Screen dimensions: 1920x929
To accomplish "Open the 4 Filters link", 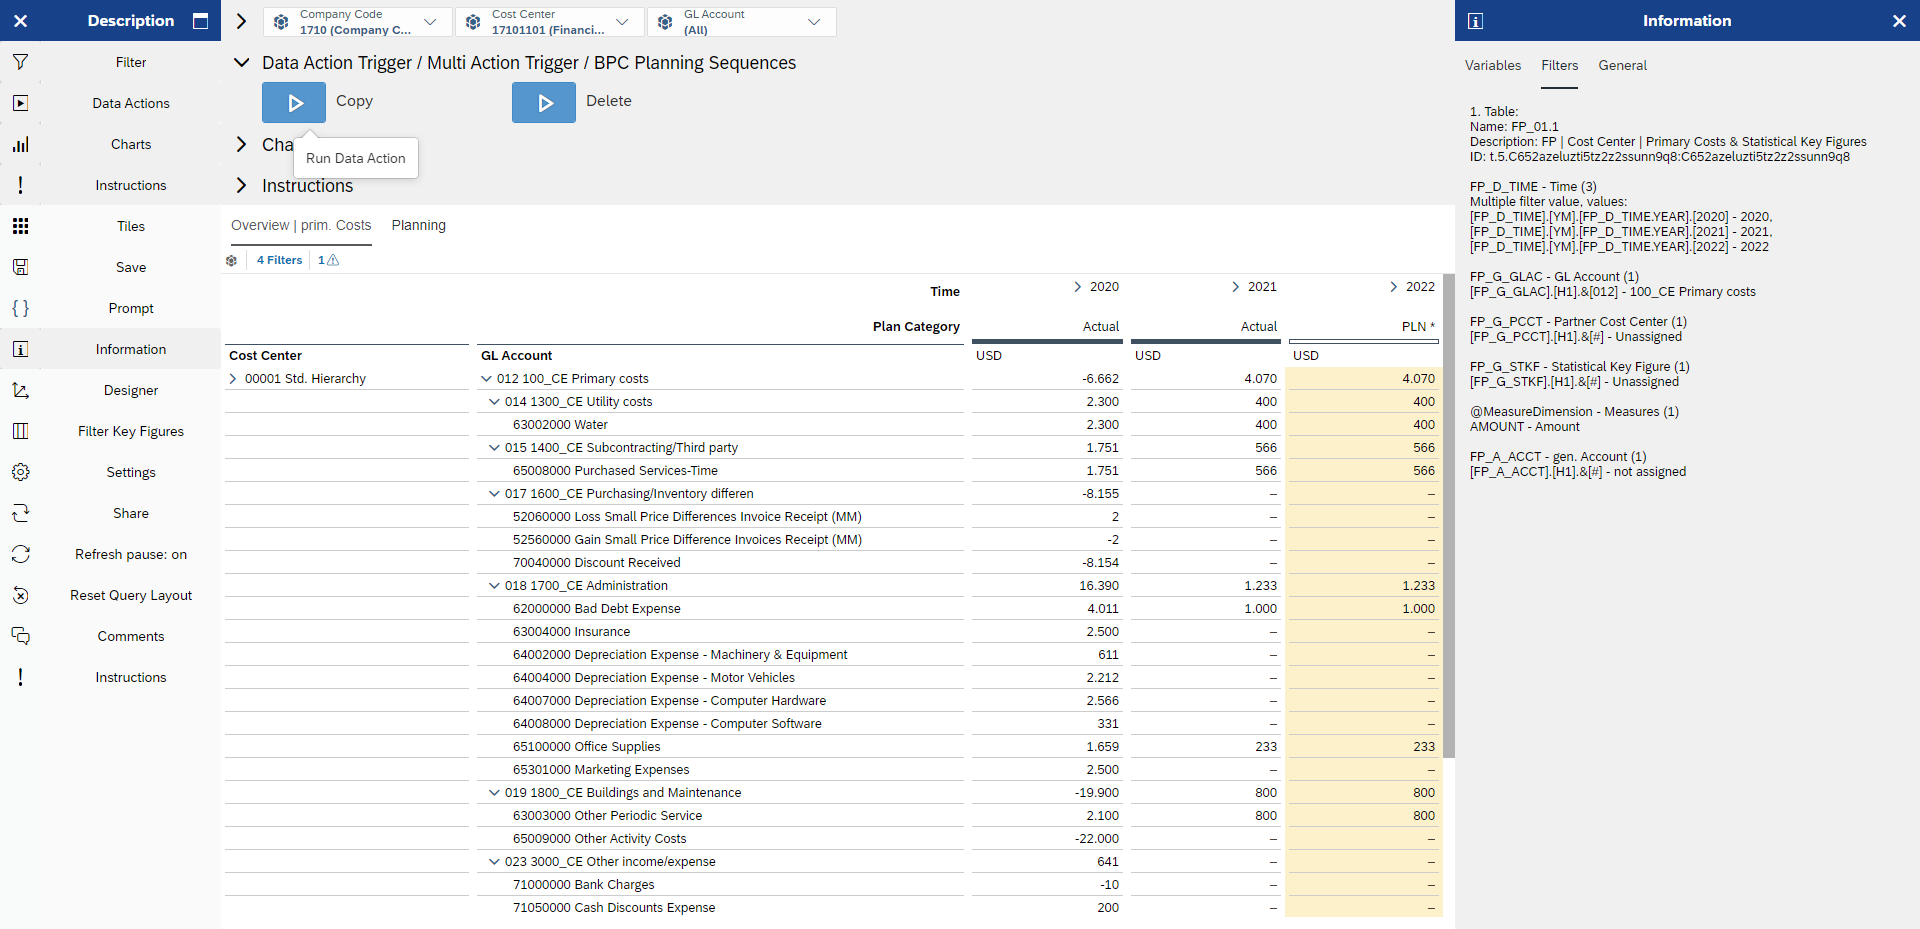I will (x=279, y=260).
